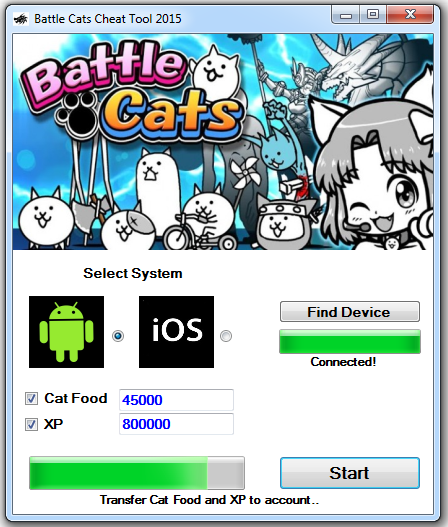The width and height of the screenshot is (448, 527).
Task: Click the Android robot logo icon
Action: tap(66, 332)
